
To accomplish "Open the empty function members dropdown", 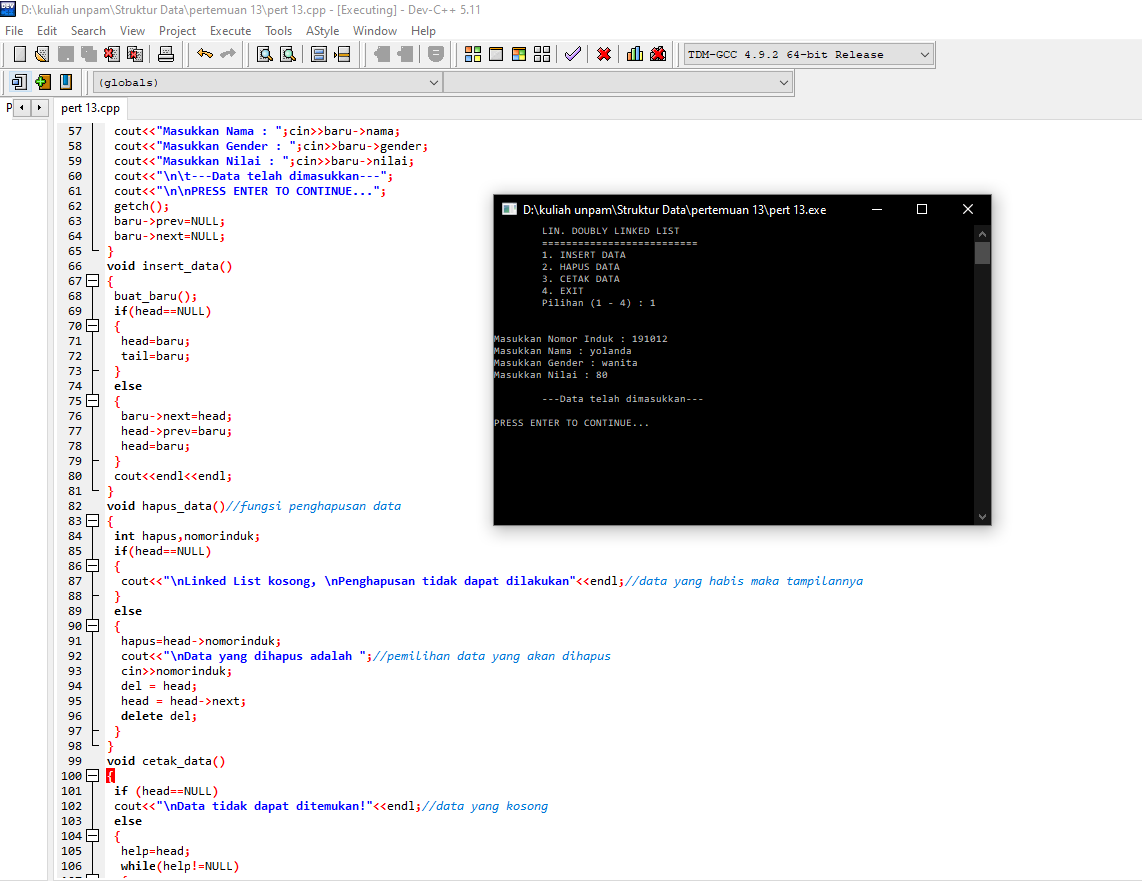I will tap(617, 82).
